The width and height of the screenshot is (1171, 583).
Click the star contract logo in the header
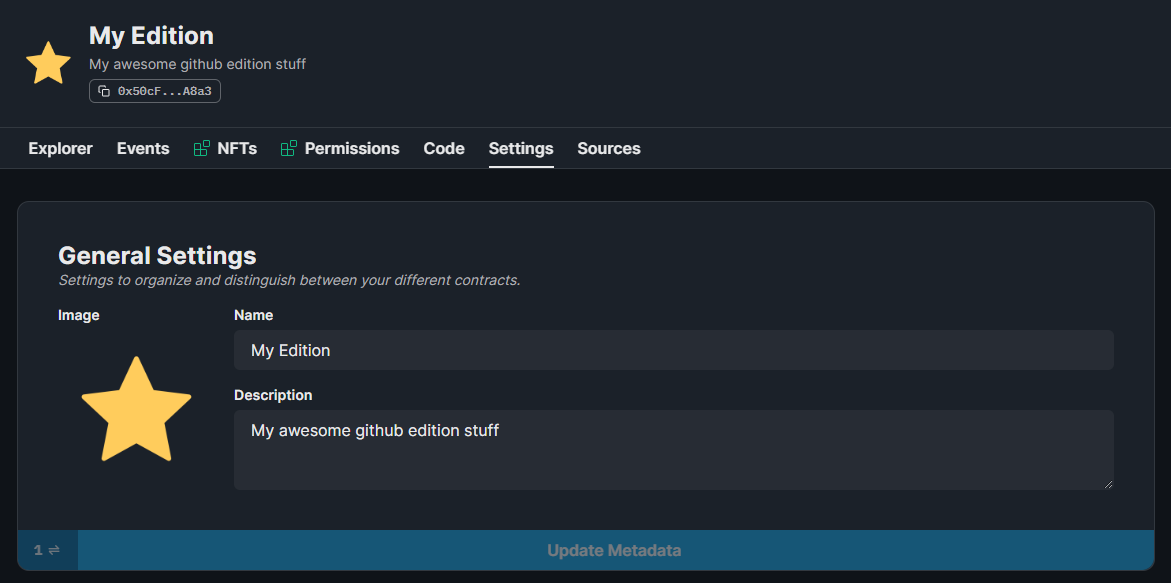click(x=47, y=62)
